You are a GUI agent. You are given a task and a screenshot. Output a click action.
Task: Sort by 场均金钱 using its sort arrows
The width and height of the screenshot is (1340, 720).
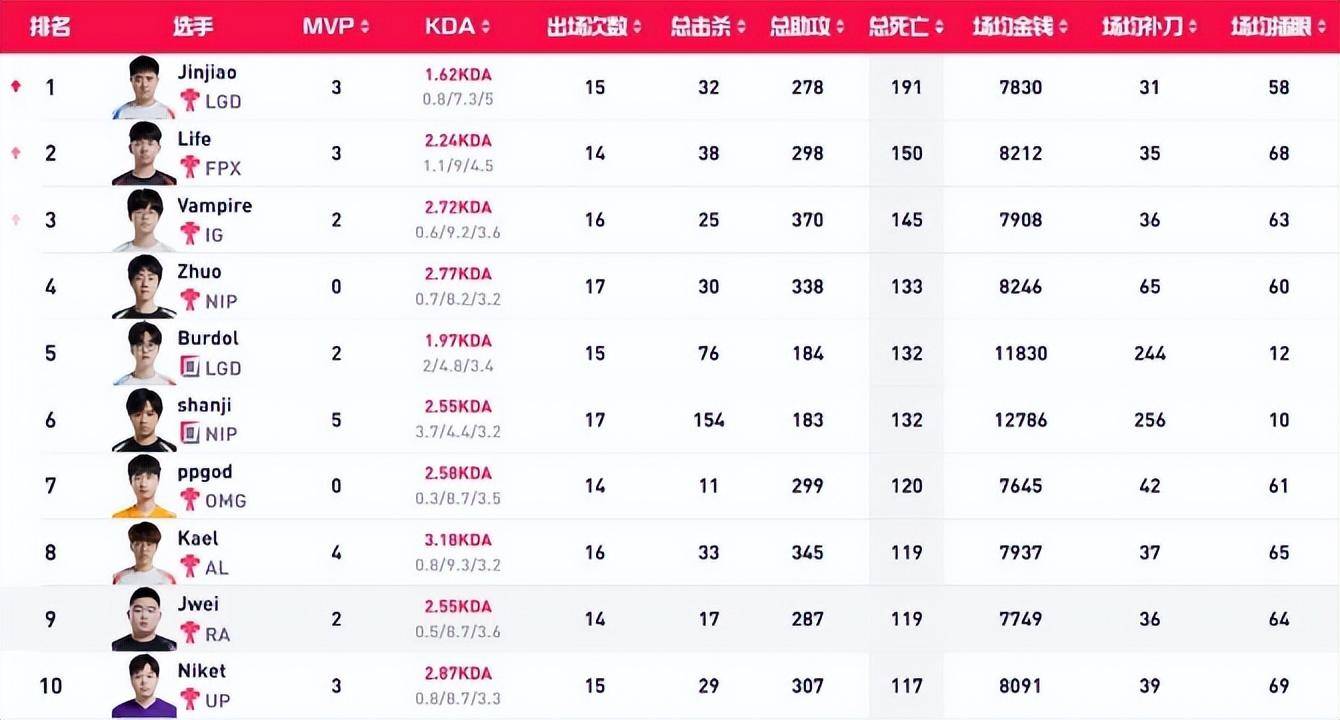(x=1063, y=27)
